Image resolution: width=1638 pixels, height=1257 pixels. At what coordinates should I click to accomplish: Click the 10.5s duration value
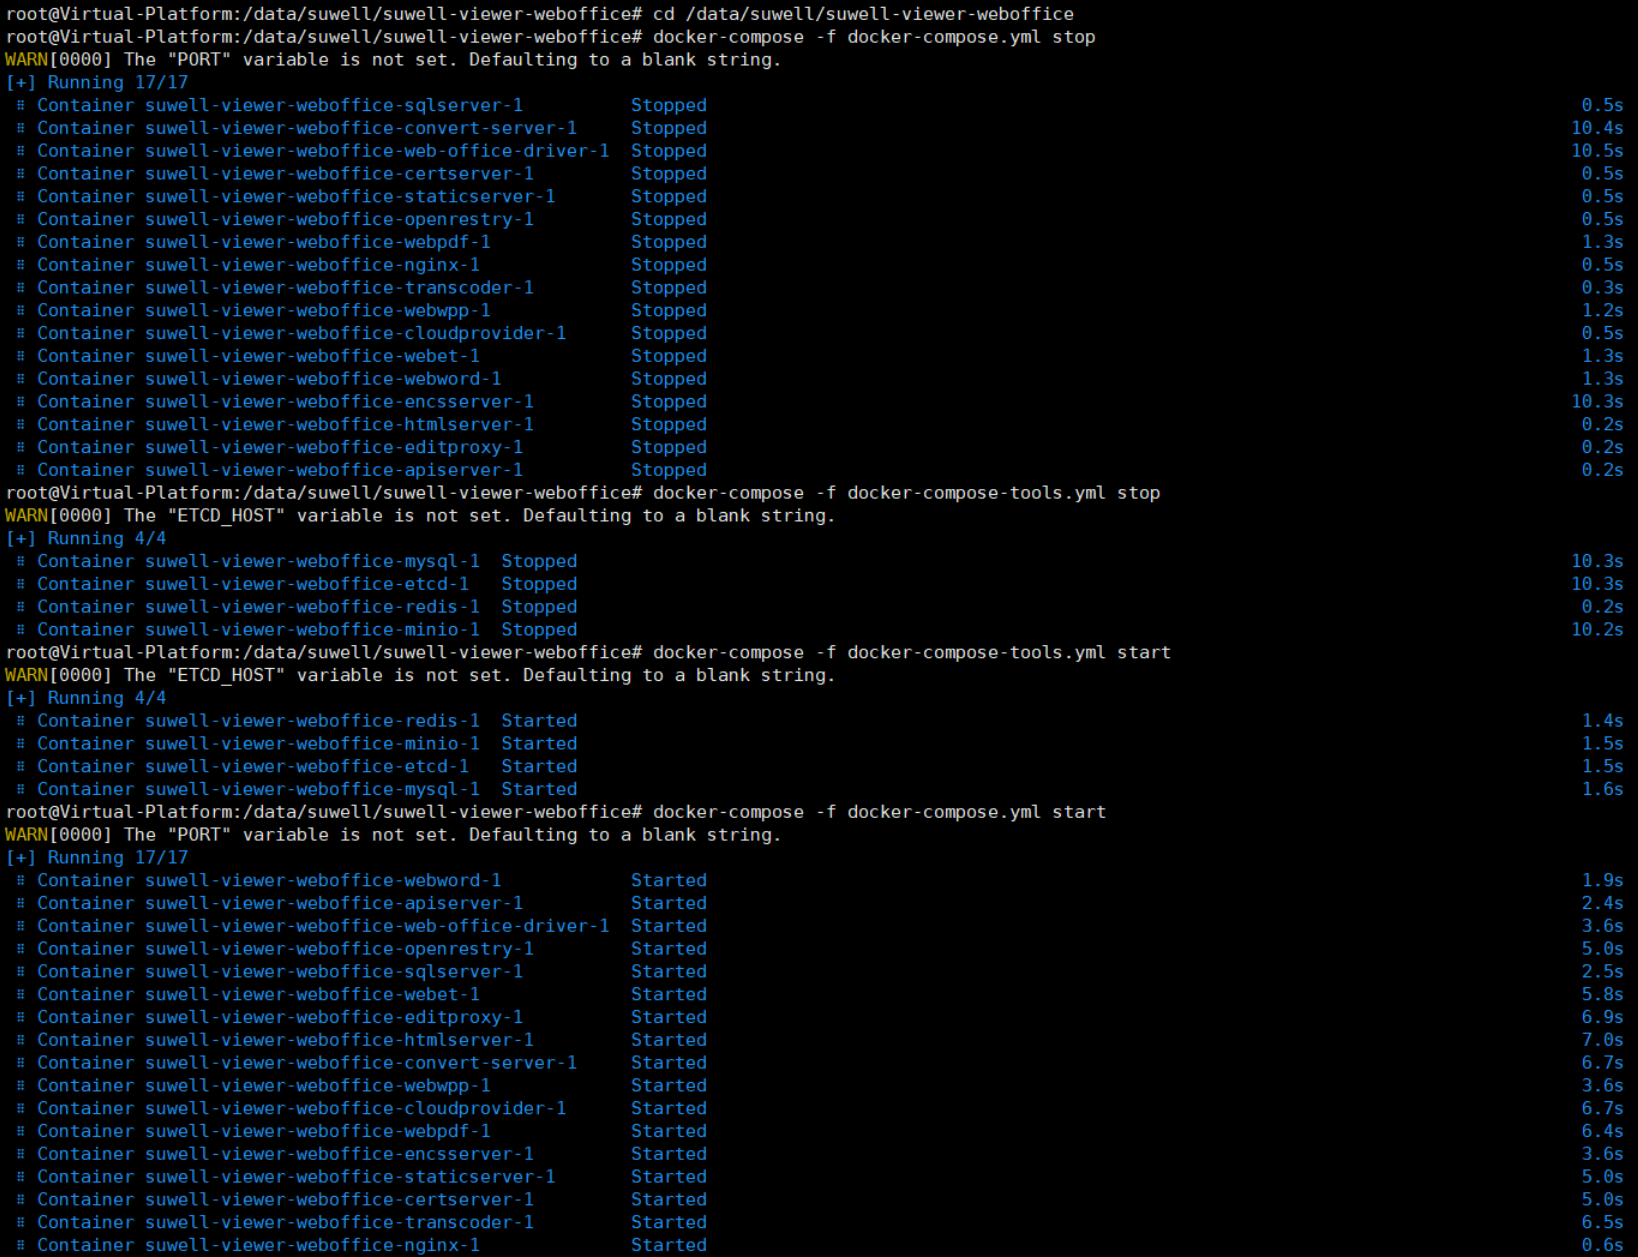(x=1596, y=151)
